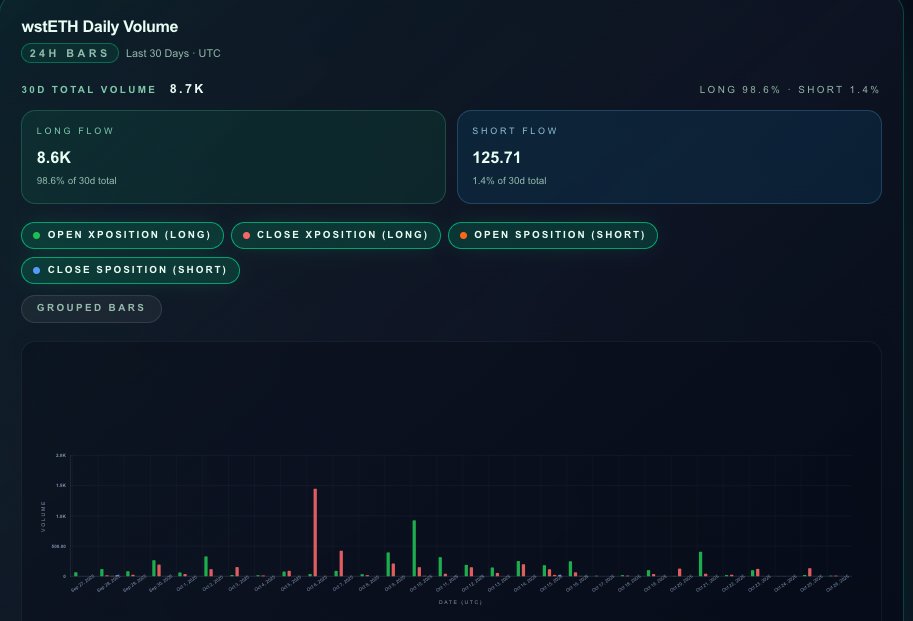Viewport: 913px width, 621px height.
Task: Open the Long Flow 8.6K card
Action: pos(233,157)
